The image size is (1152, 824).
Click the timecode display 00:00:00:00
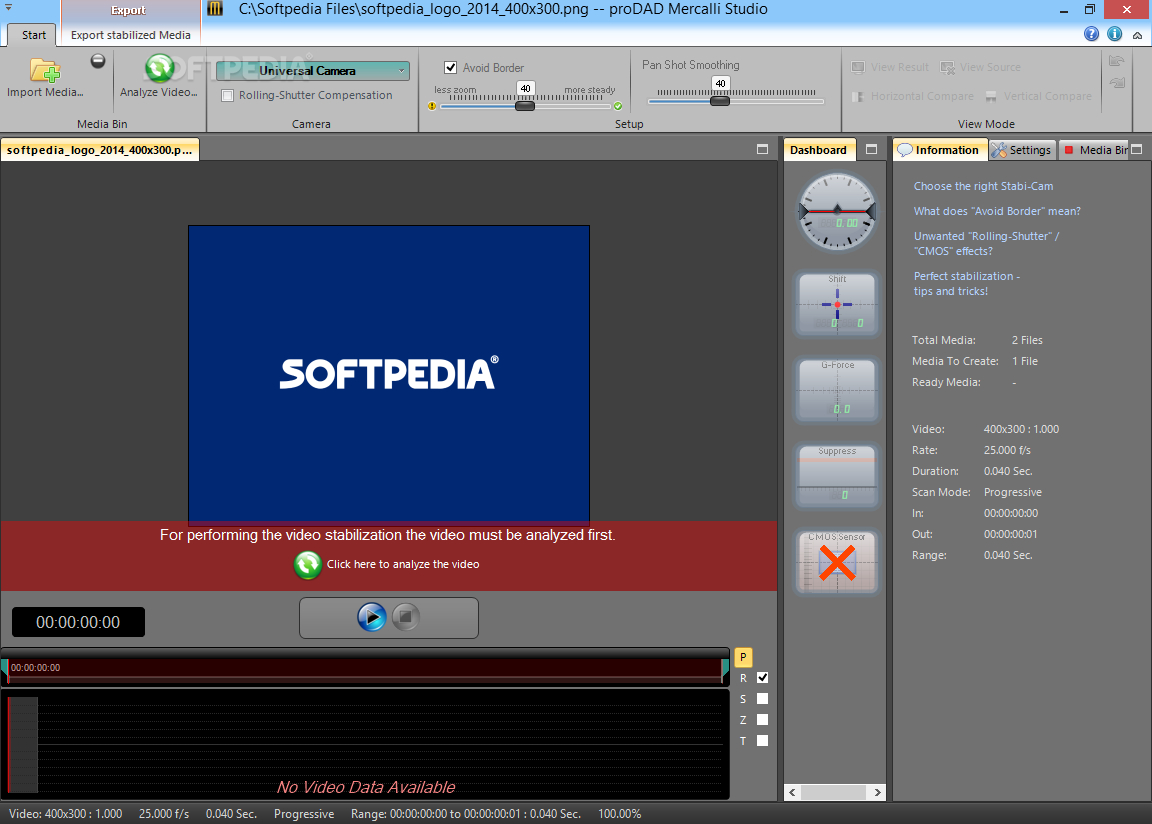click(x=78, y=622)
